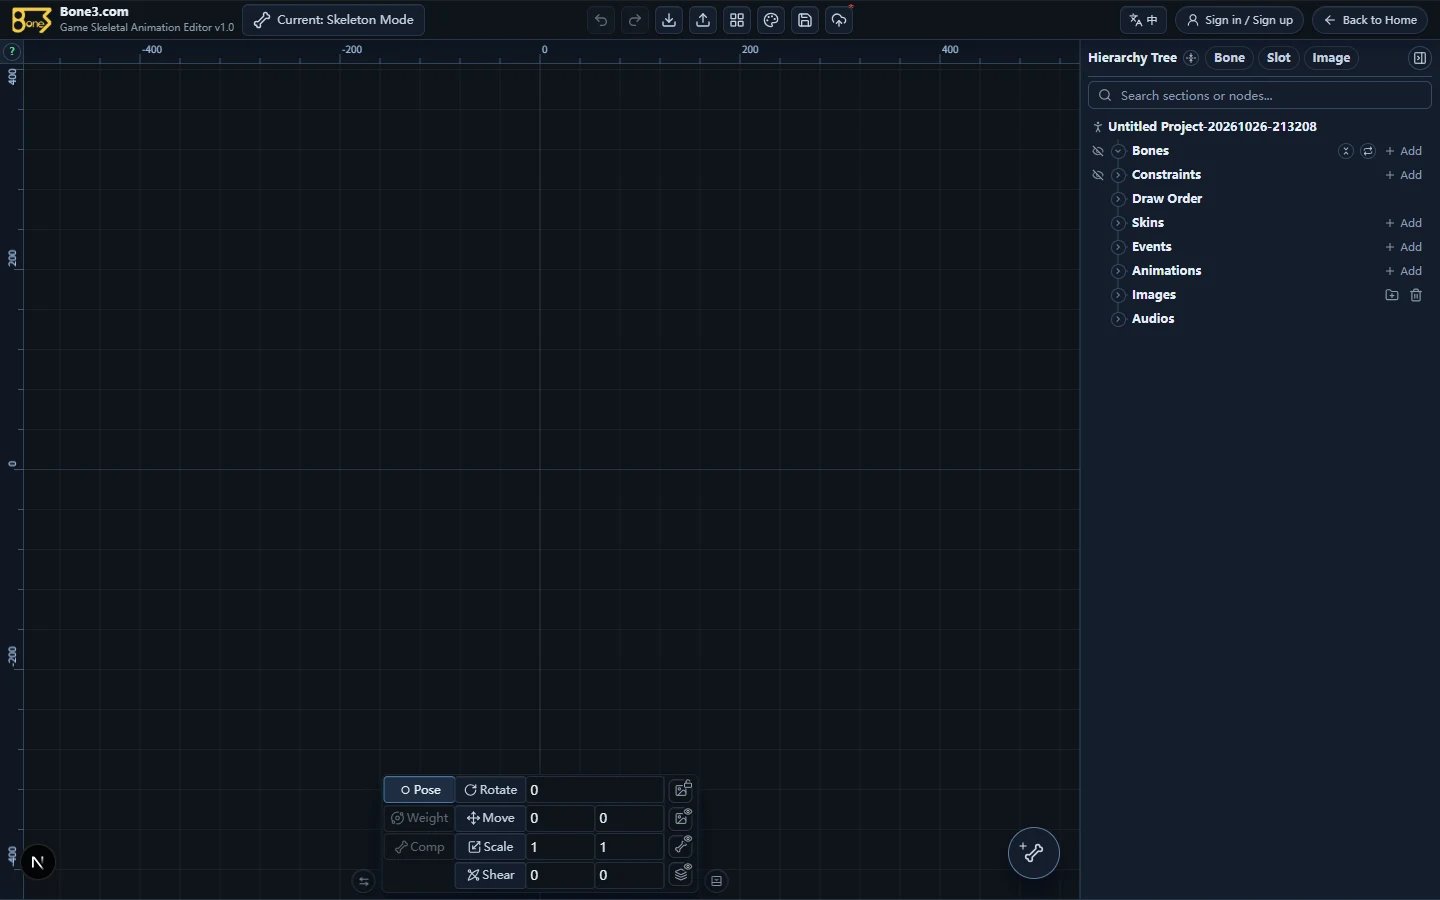Select the Rotate tool
This screenshot has width=1440, height=900.
[491, 790]
